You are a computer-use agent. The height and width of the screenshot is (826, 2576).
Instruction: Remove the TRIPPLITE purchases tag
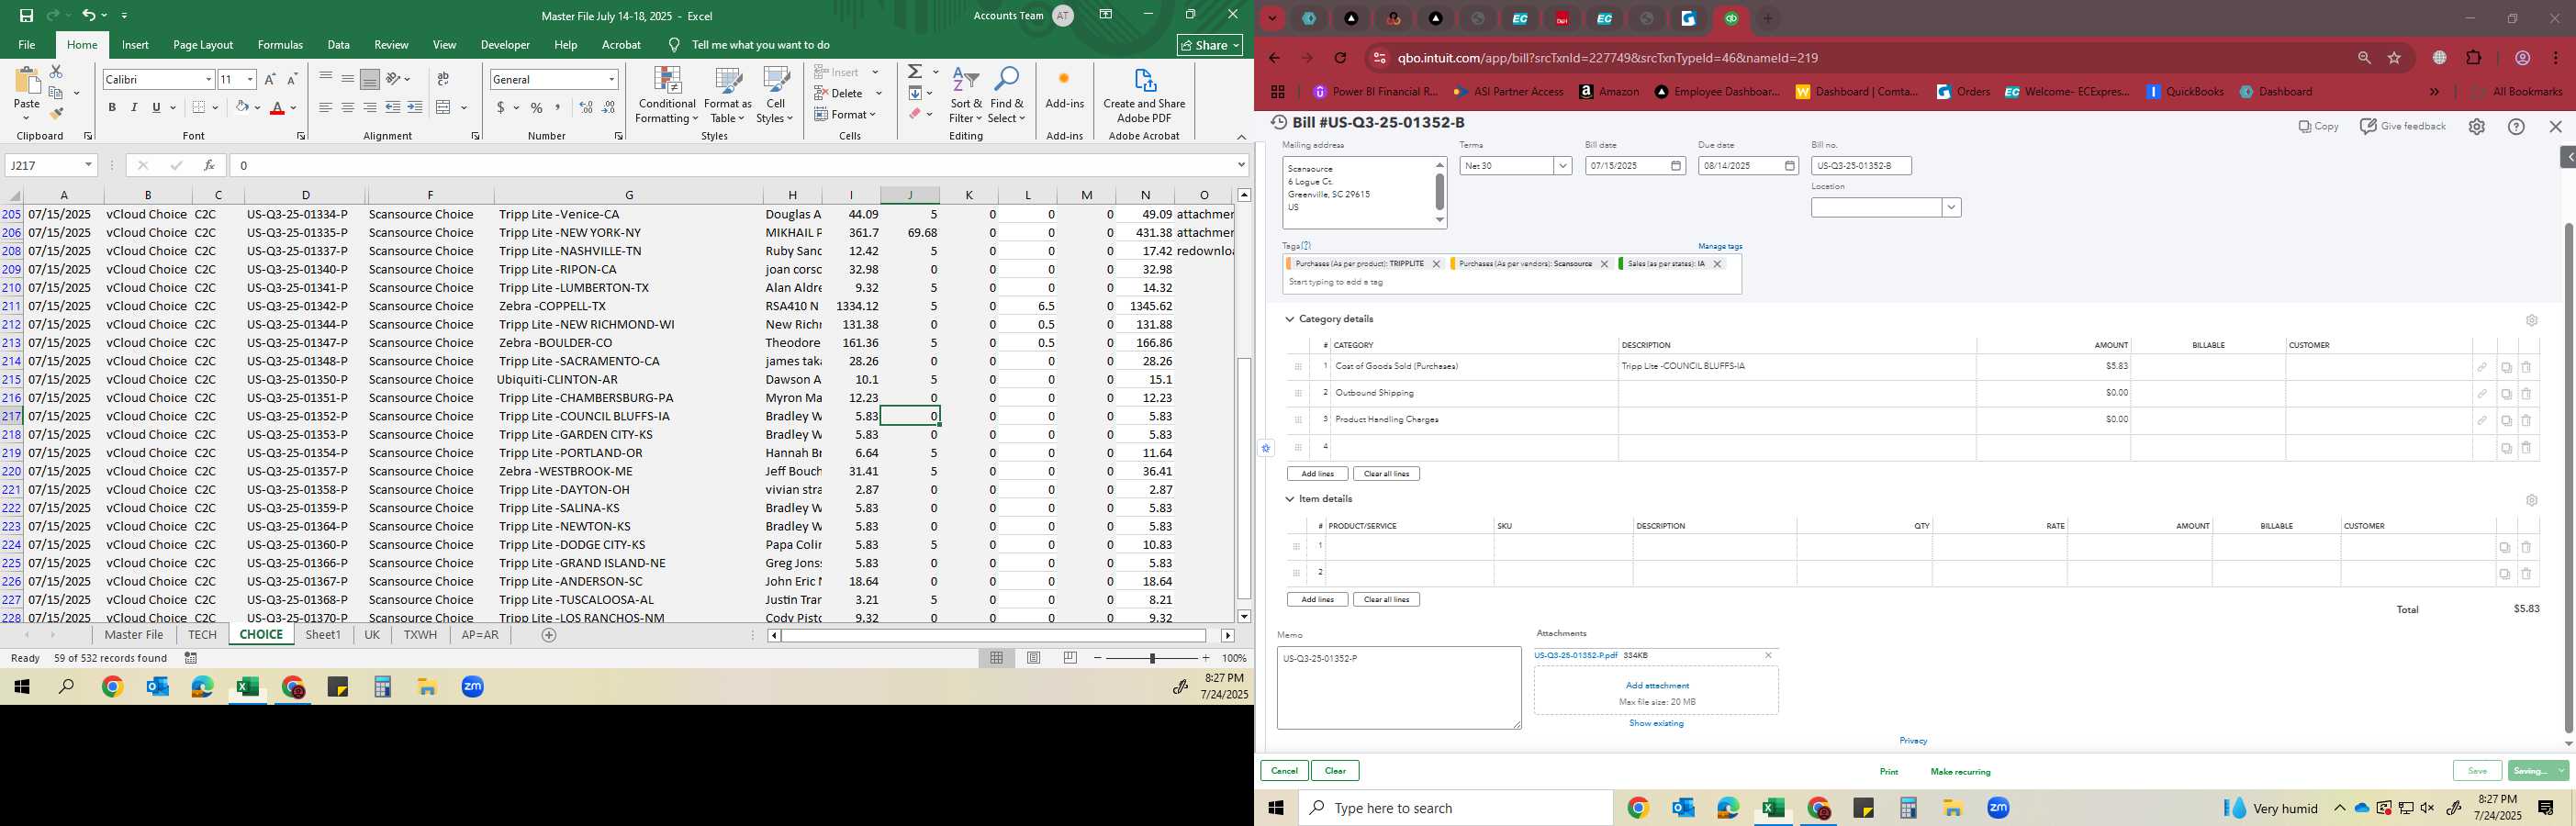point(1436,264)
